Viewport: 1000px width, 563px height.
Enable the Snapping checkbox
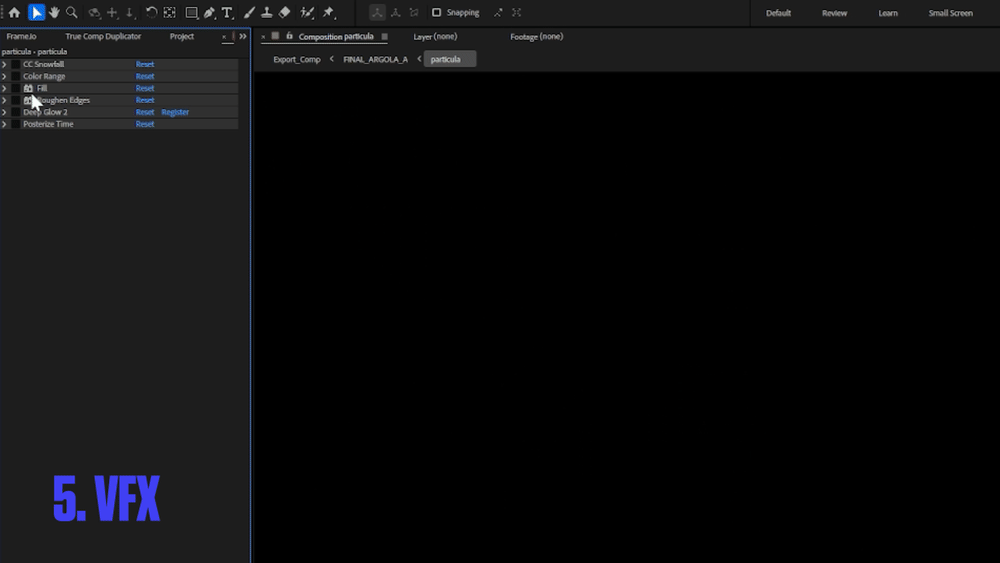[x=436, y=13]
